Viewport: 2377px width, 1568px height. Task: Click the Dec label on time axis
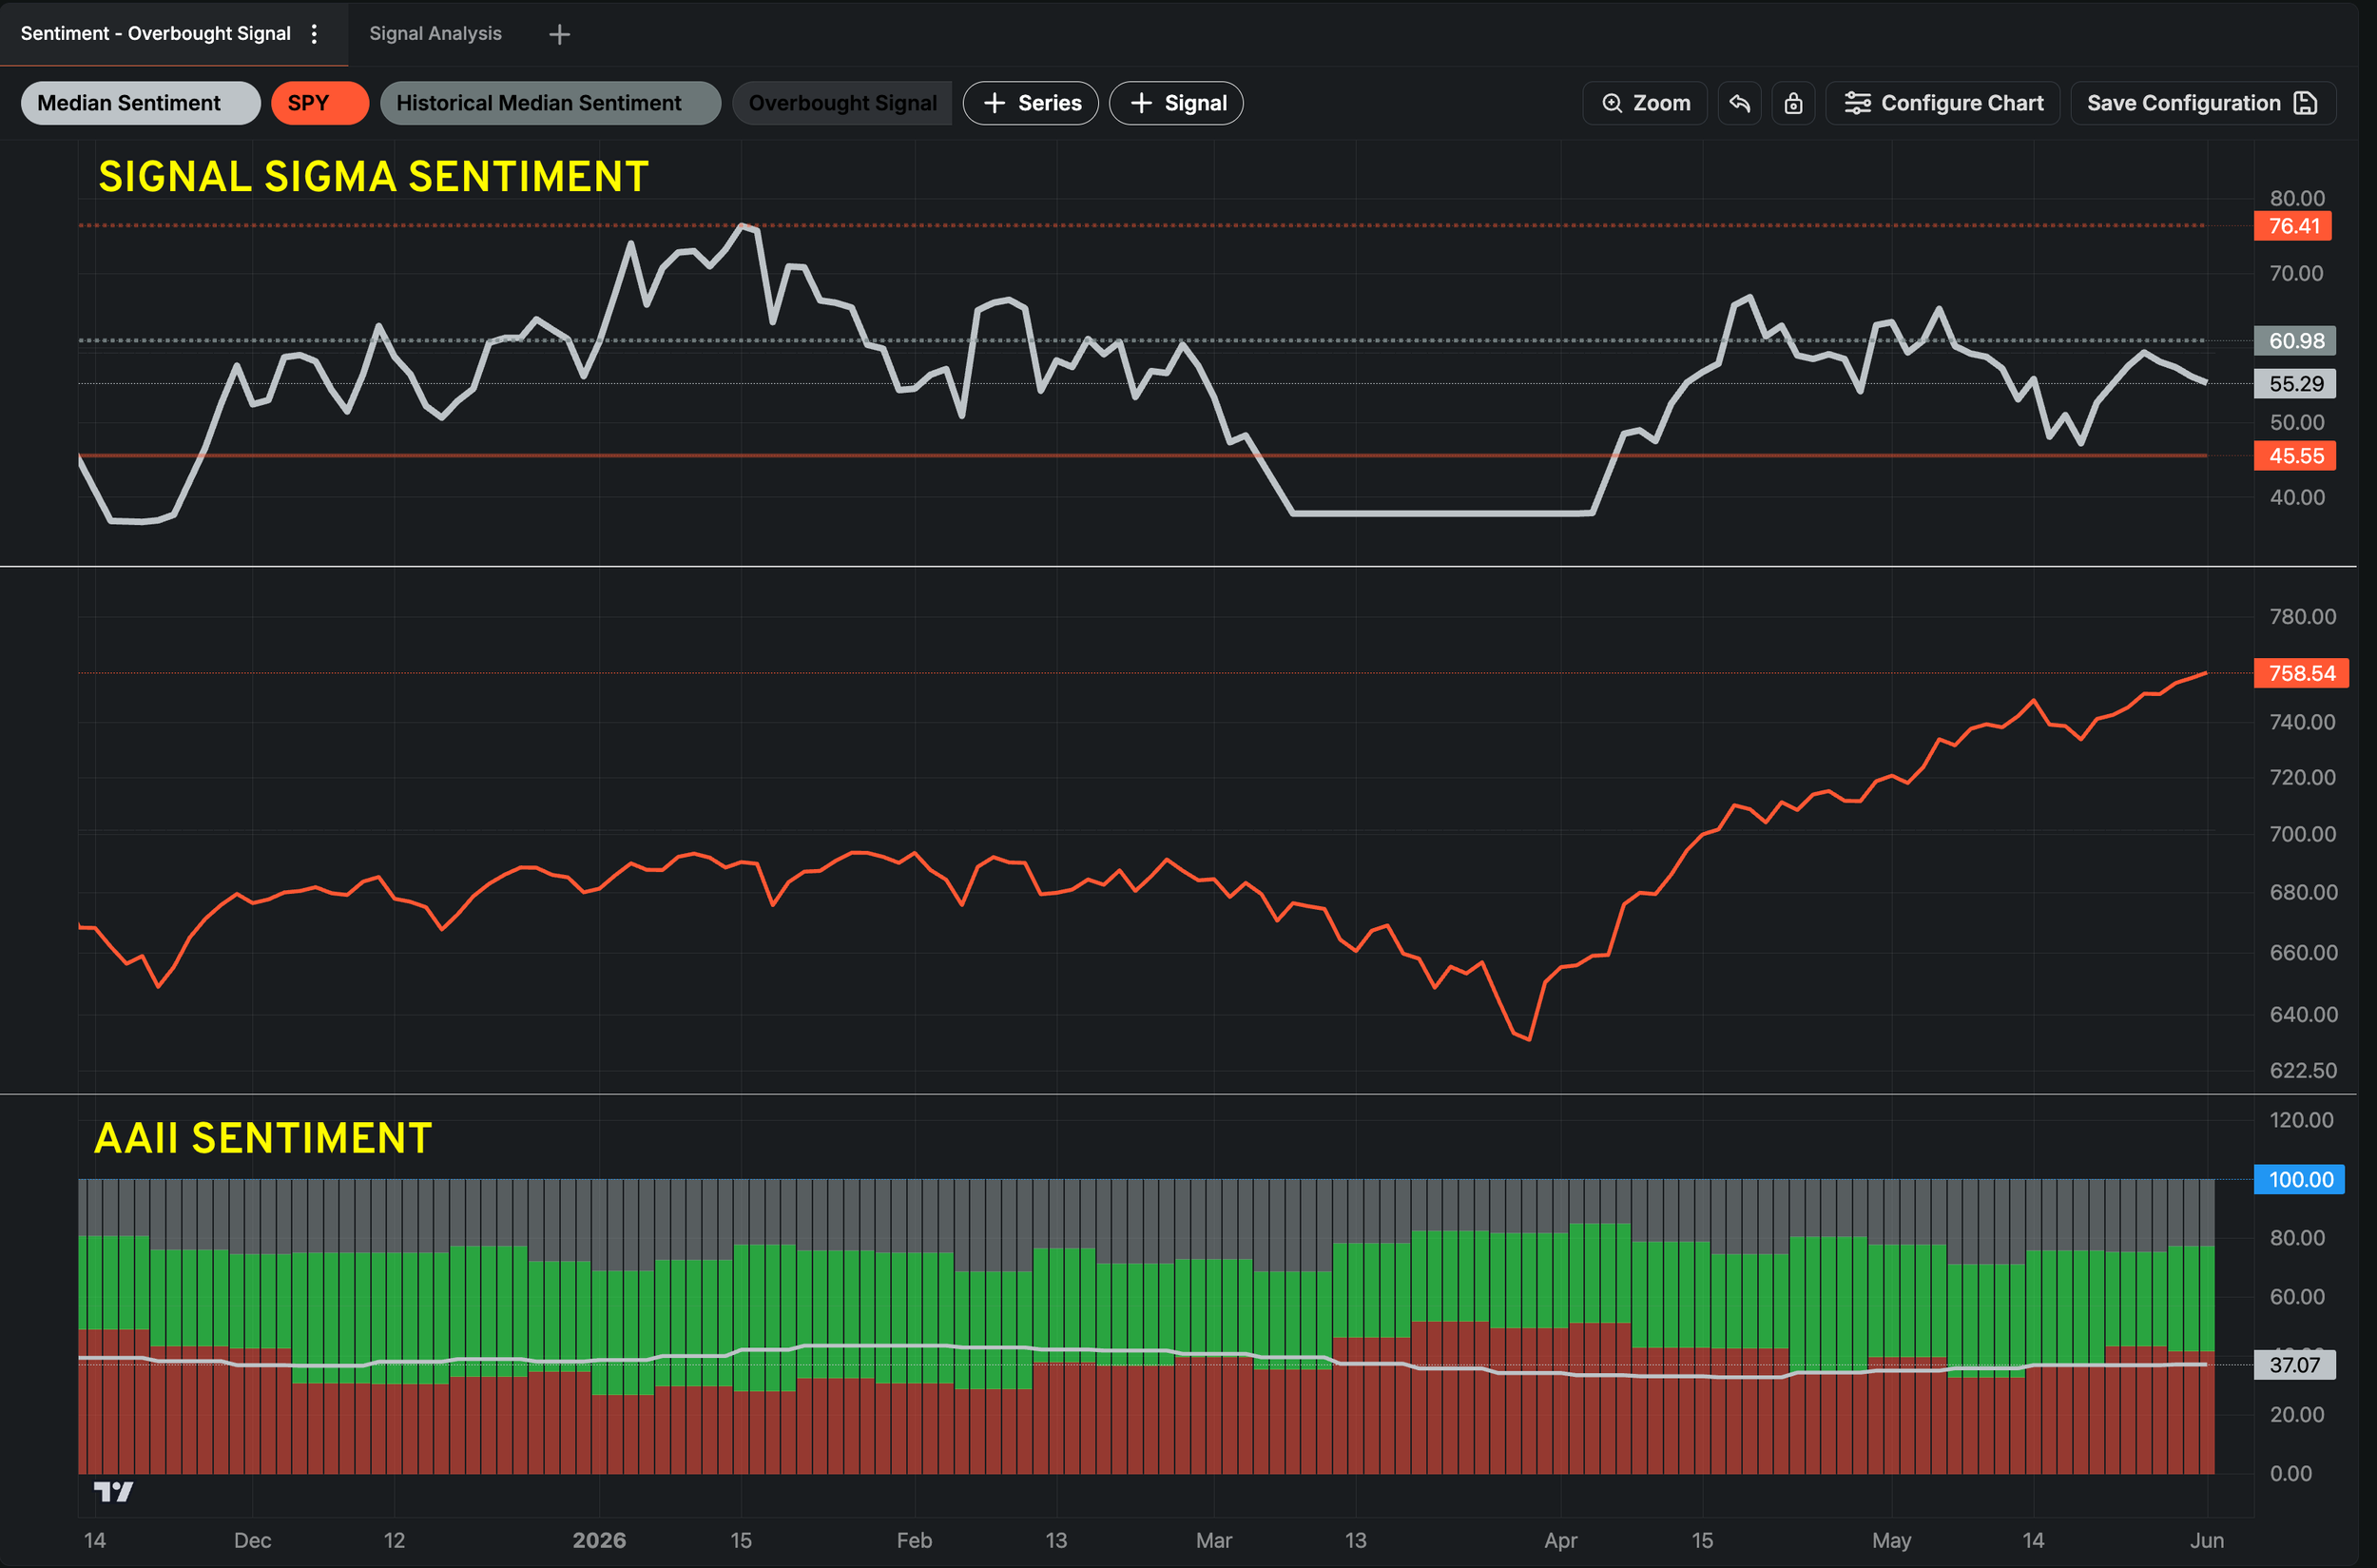253,1540
